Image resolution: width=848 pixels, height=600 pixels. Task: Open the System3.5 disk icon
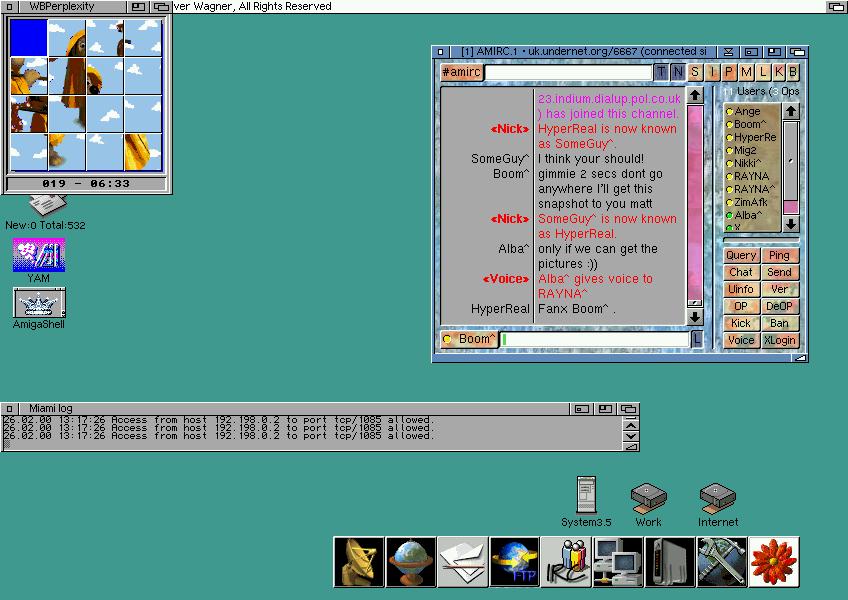(586, 496)
